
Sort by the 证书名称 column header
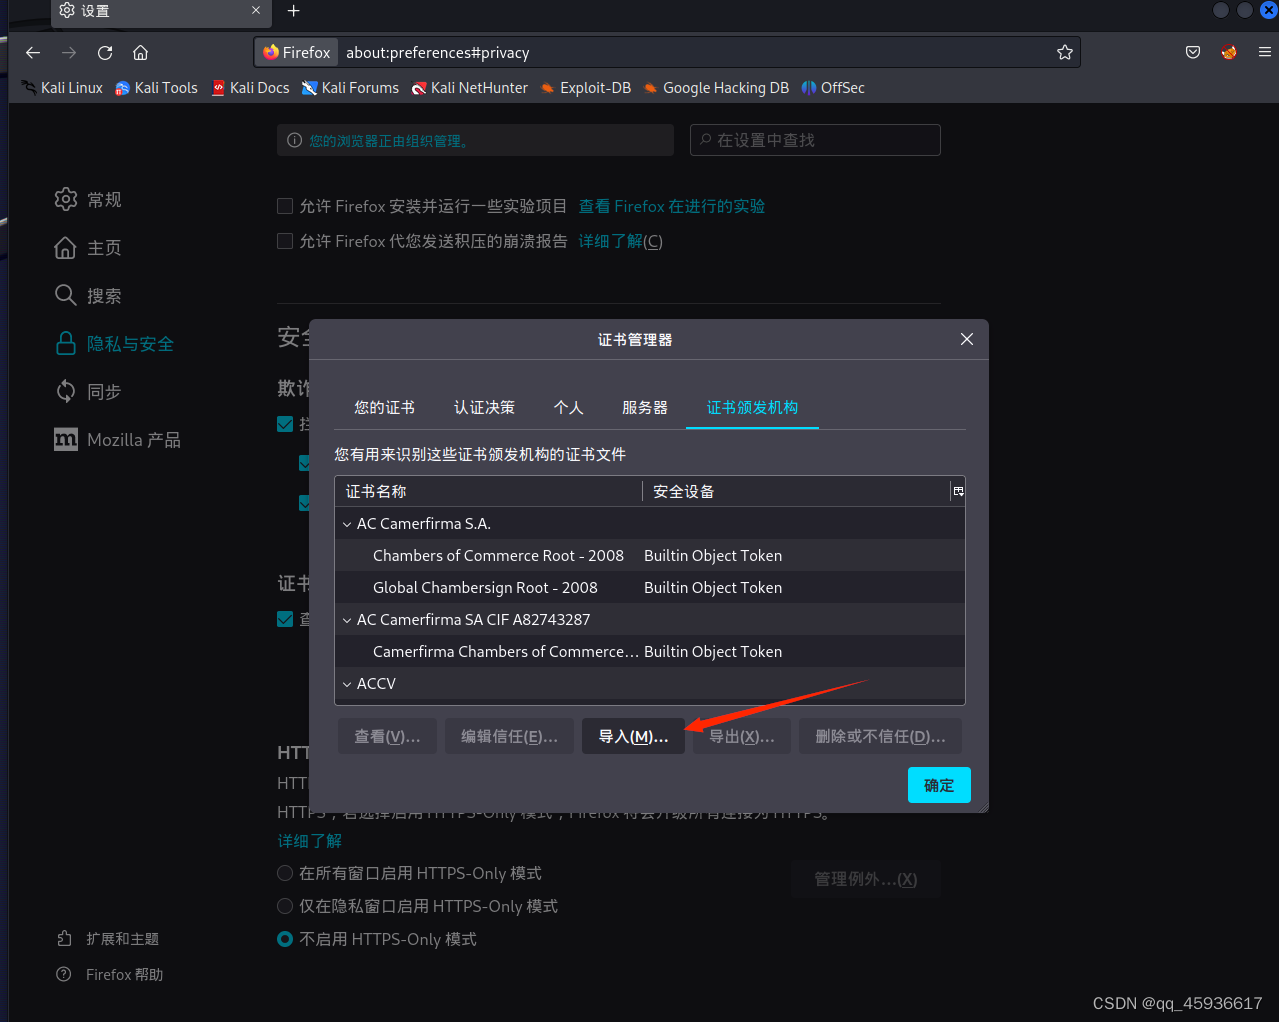(x=490, y=491)
